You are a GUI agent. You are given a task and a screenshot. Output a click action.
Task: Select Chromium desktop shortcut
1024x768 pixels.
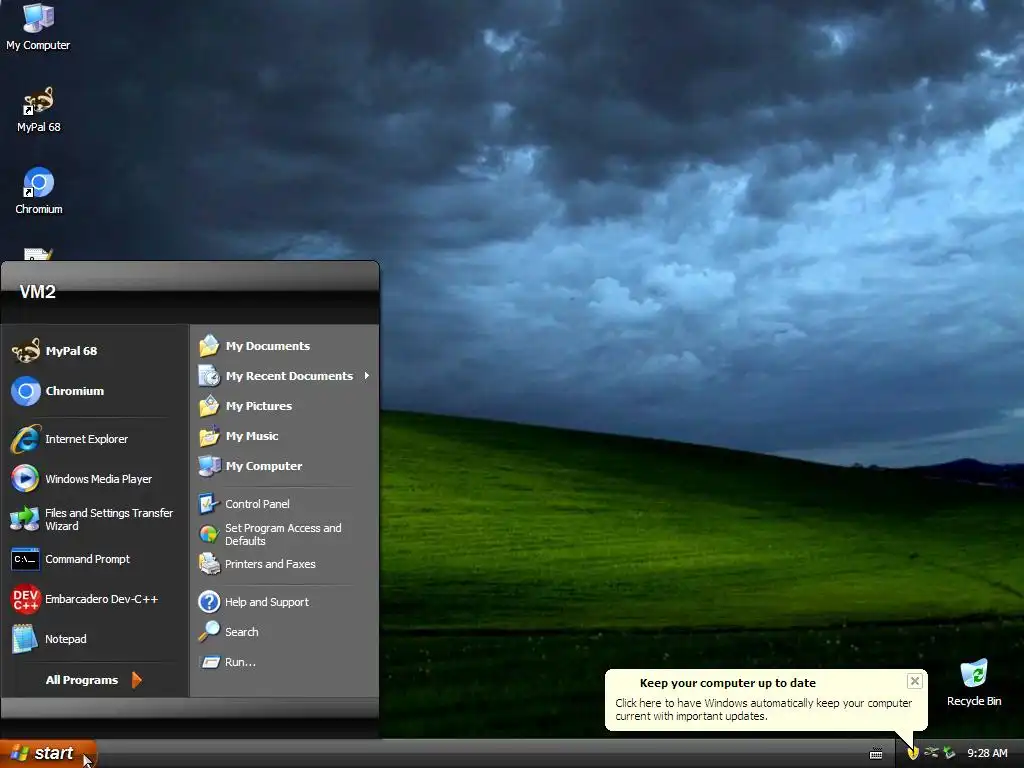(39, 191)
